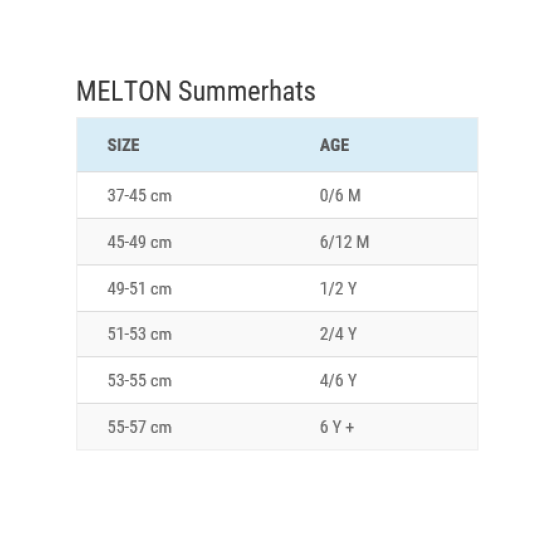The image size is (560, 560).
Task: Click the 53-55 cm size cell
Action: pos(140,380)
